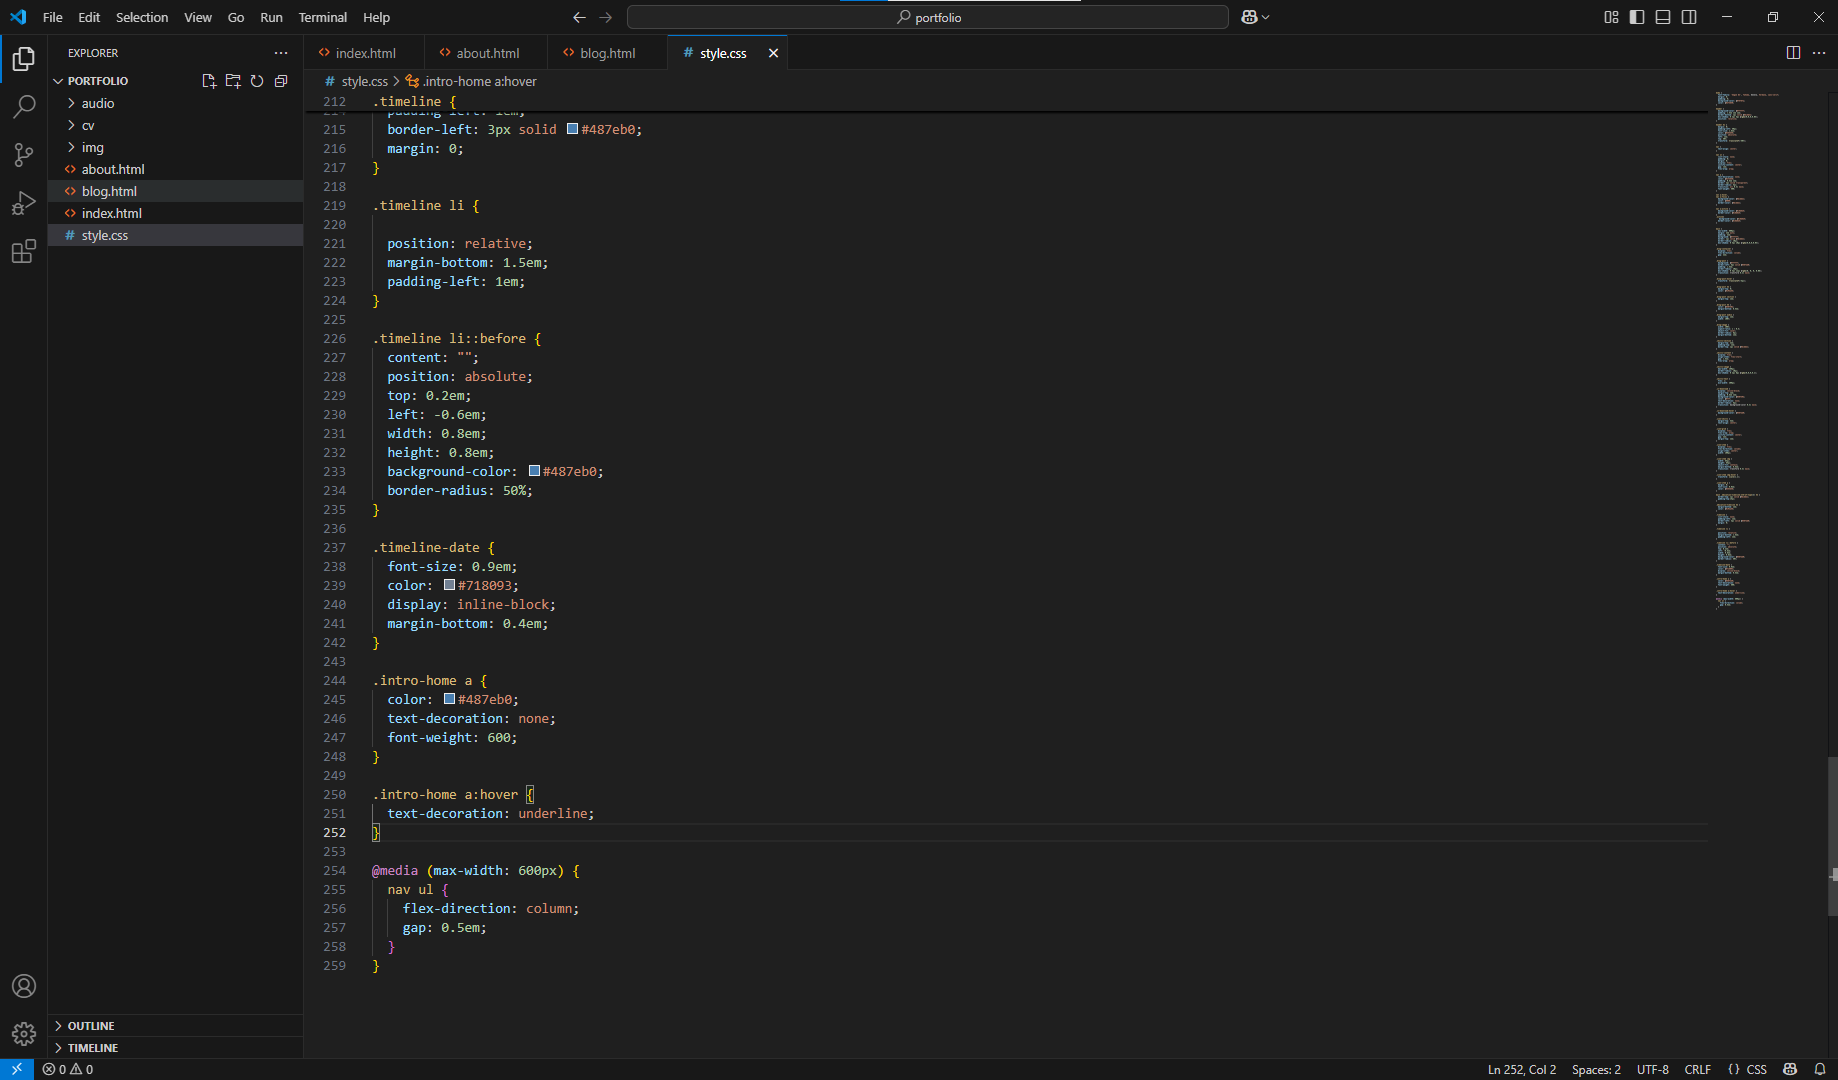The width and height of the screenshot is (1838, 1080).
Task: Open the Terminal menu
Action: click(323, 17)
